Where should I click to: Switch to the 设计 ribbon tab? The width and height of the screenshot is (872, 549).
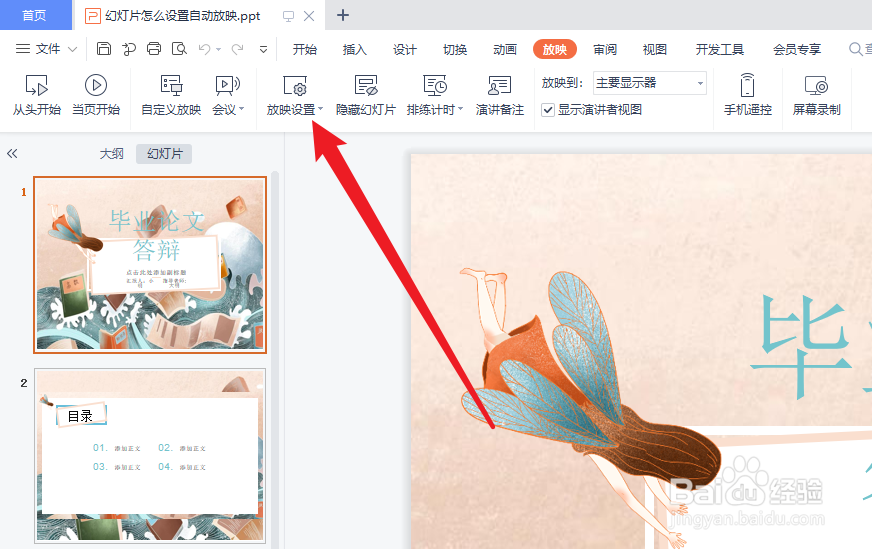[404, 50]
